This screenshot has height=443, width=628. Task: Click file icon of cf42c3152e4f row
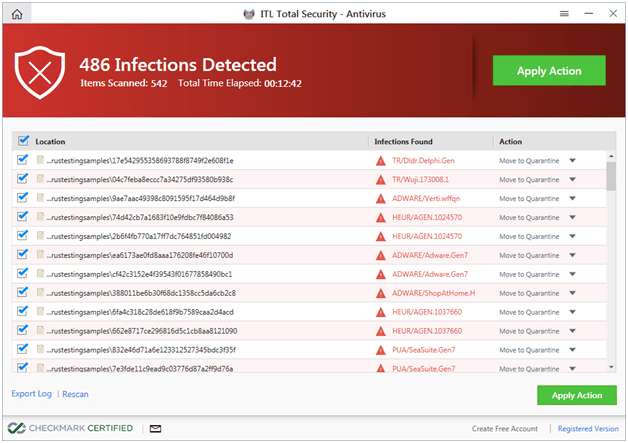(40, 274)
